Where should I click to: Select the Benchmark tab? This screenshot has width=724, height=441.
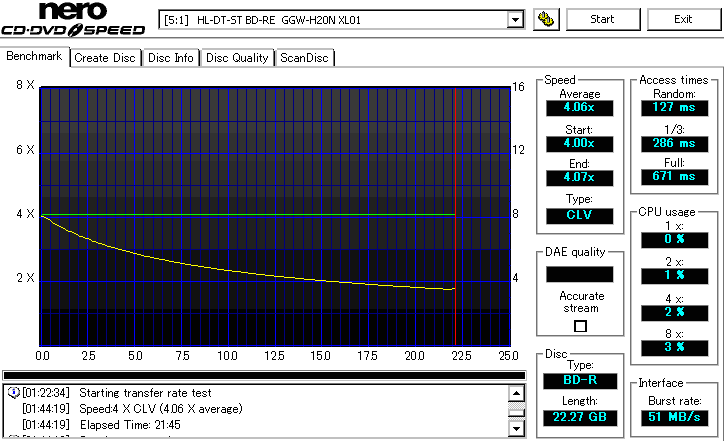pyautogui.click(x=35, y=57)
